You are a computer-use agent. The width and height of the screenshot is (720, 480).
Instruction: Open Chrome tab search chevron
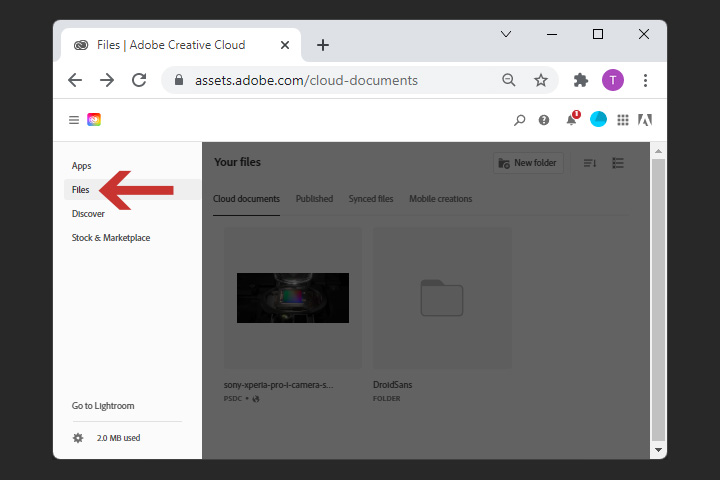(x=506, y=34)
